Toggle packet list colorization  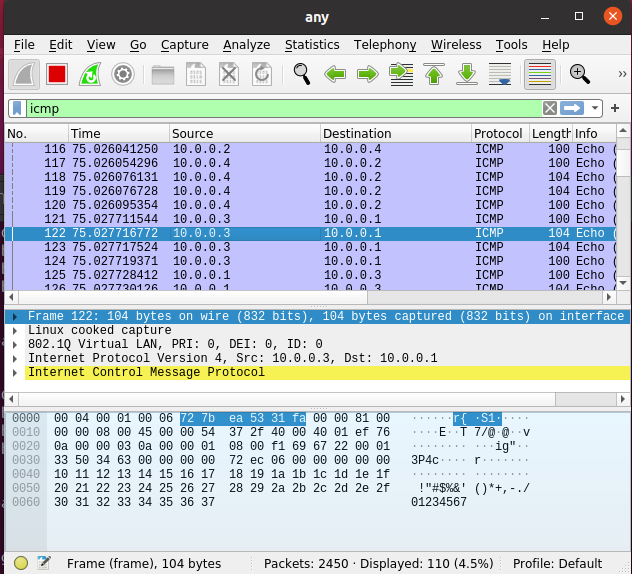click(540, 74)
